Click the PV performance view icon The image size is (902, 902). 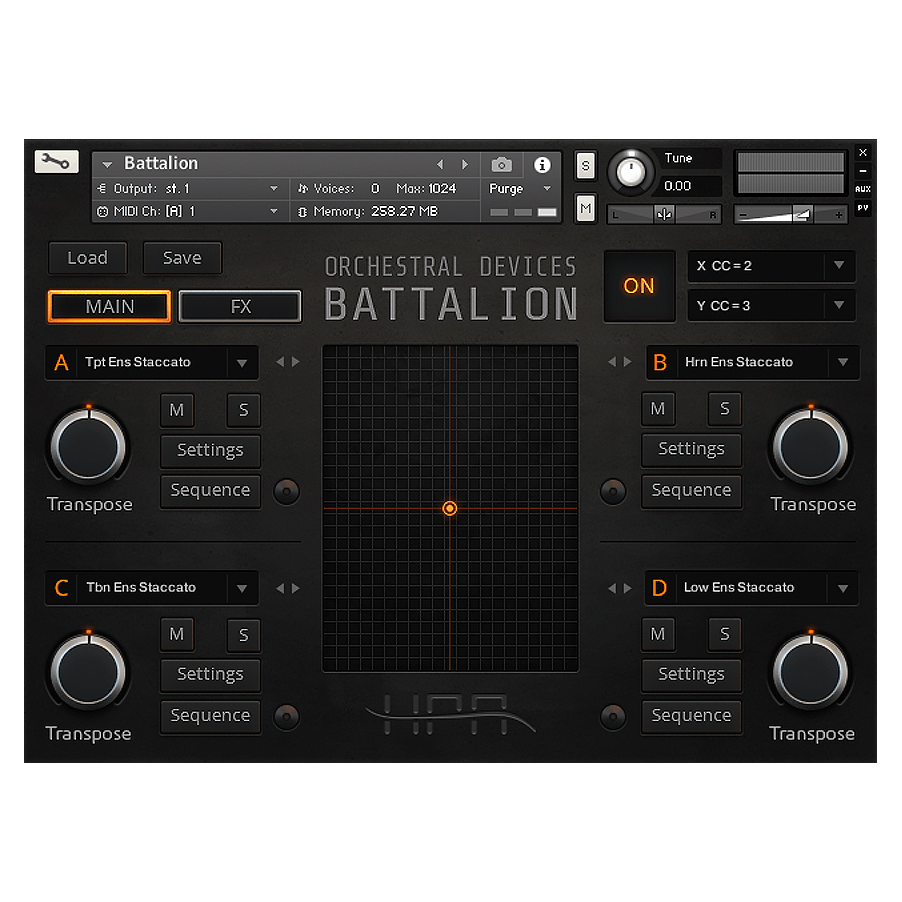(862, 208)
